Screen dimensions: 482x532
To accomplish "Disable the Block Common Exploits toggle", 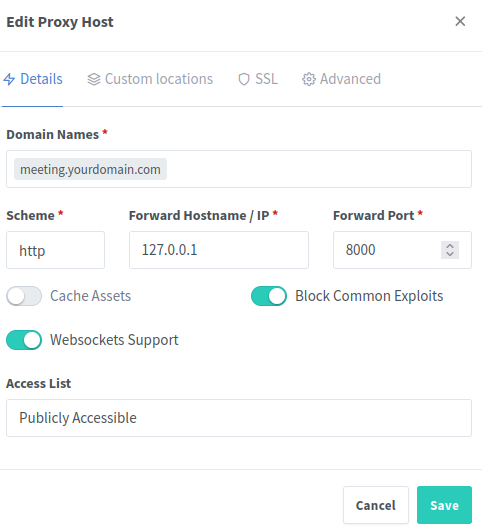I will point(269,296).
